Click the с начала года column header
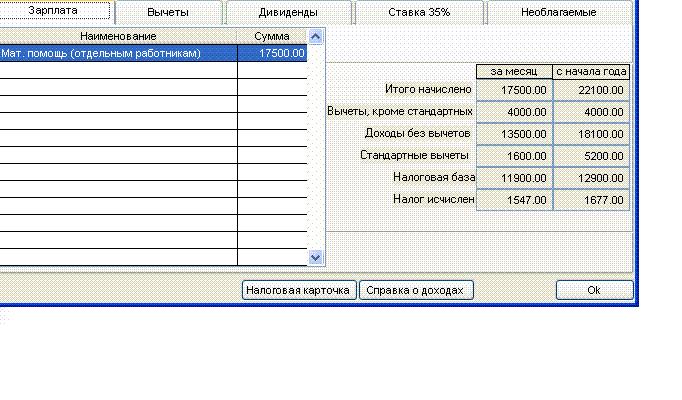 [x=591, y=71]
